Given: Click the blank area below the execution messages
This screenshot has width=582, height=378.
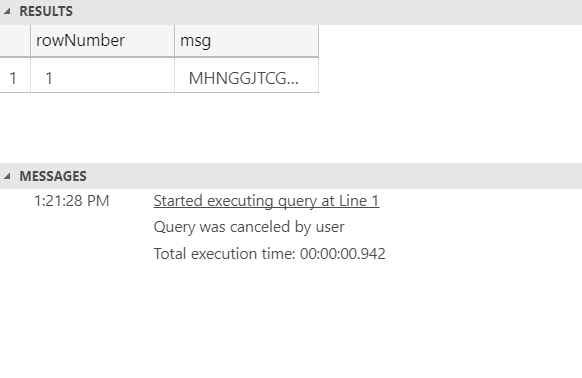Looking at the screenshot, I should (291, 321).
